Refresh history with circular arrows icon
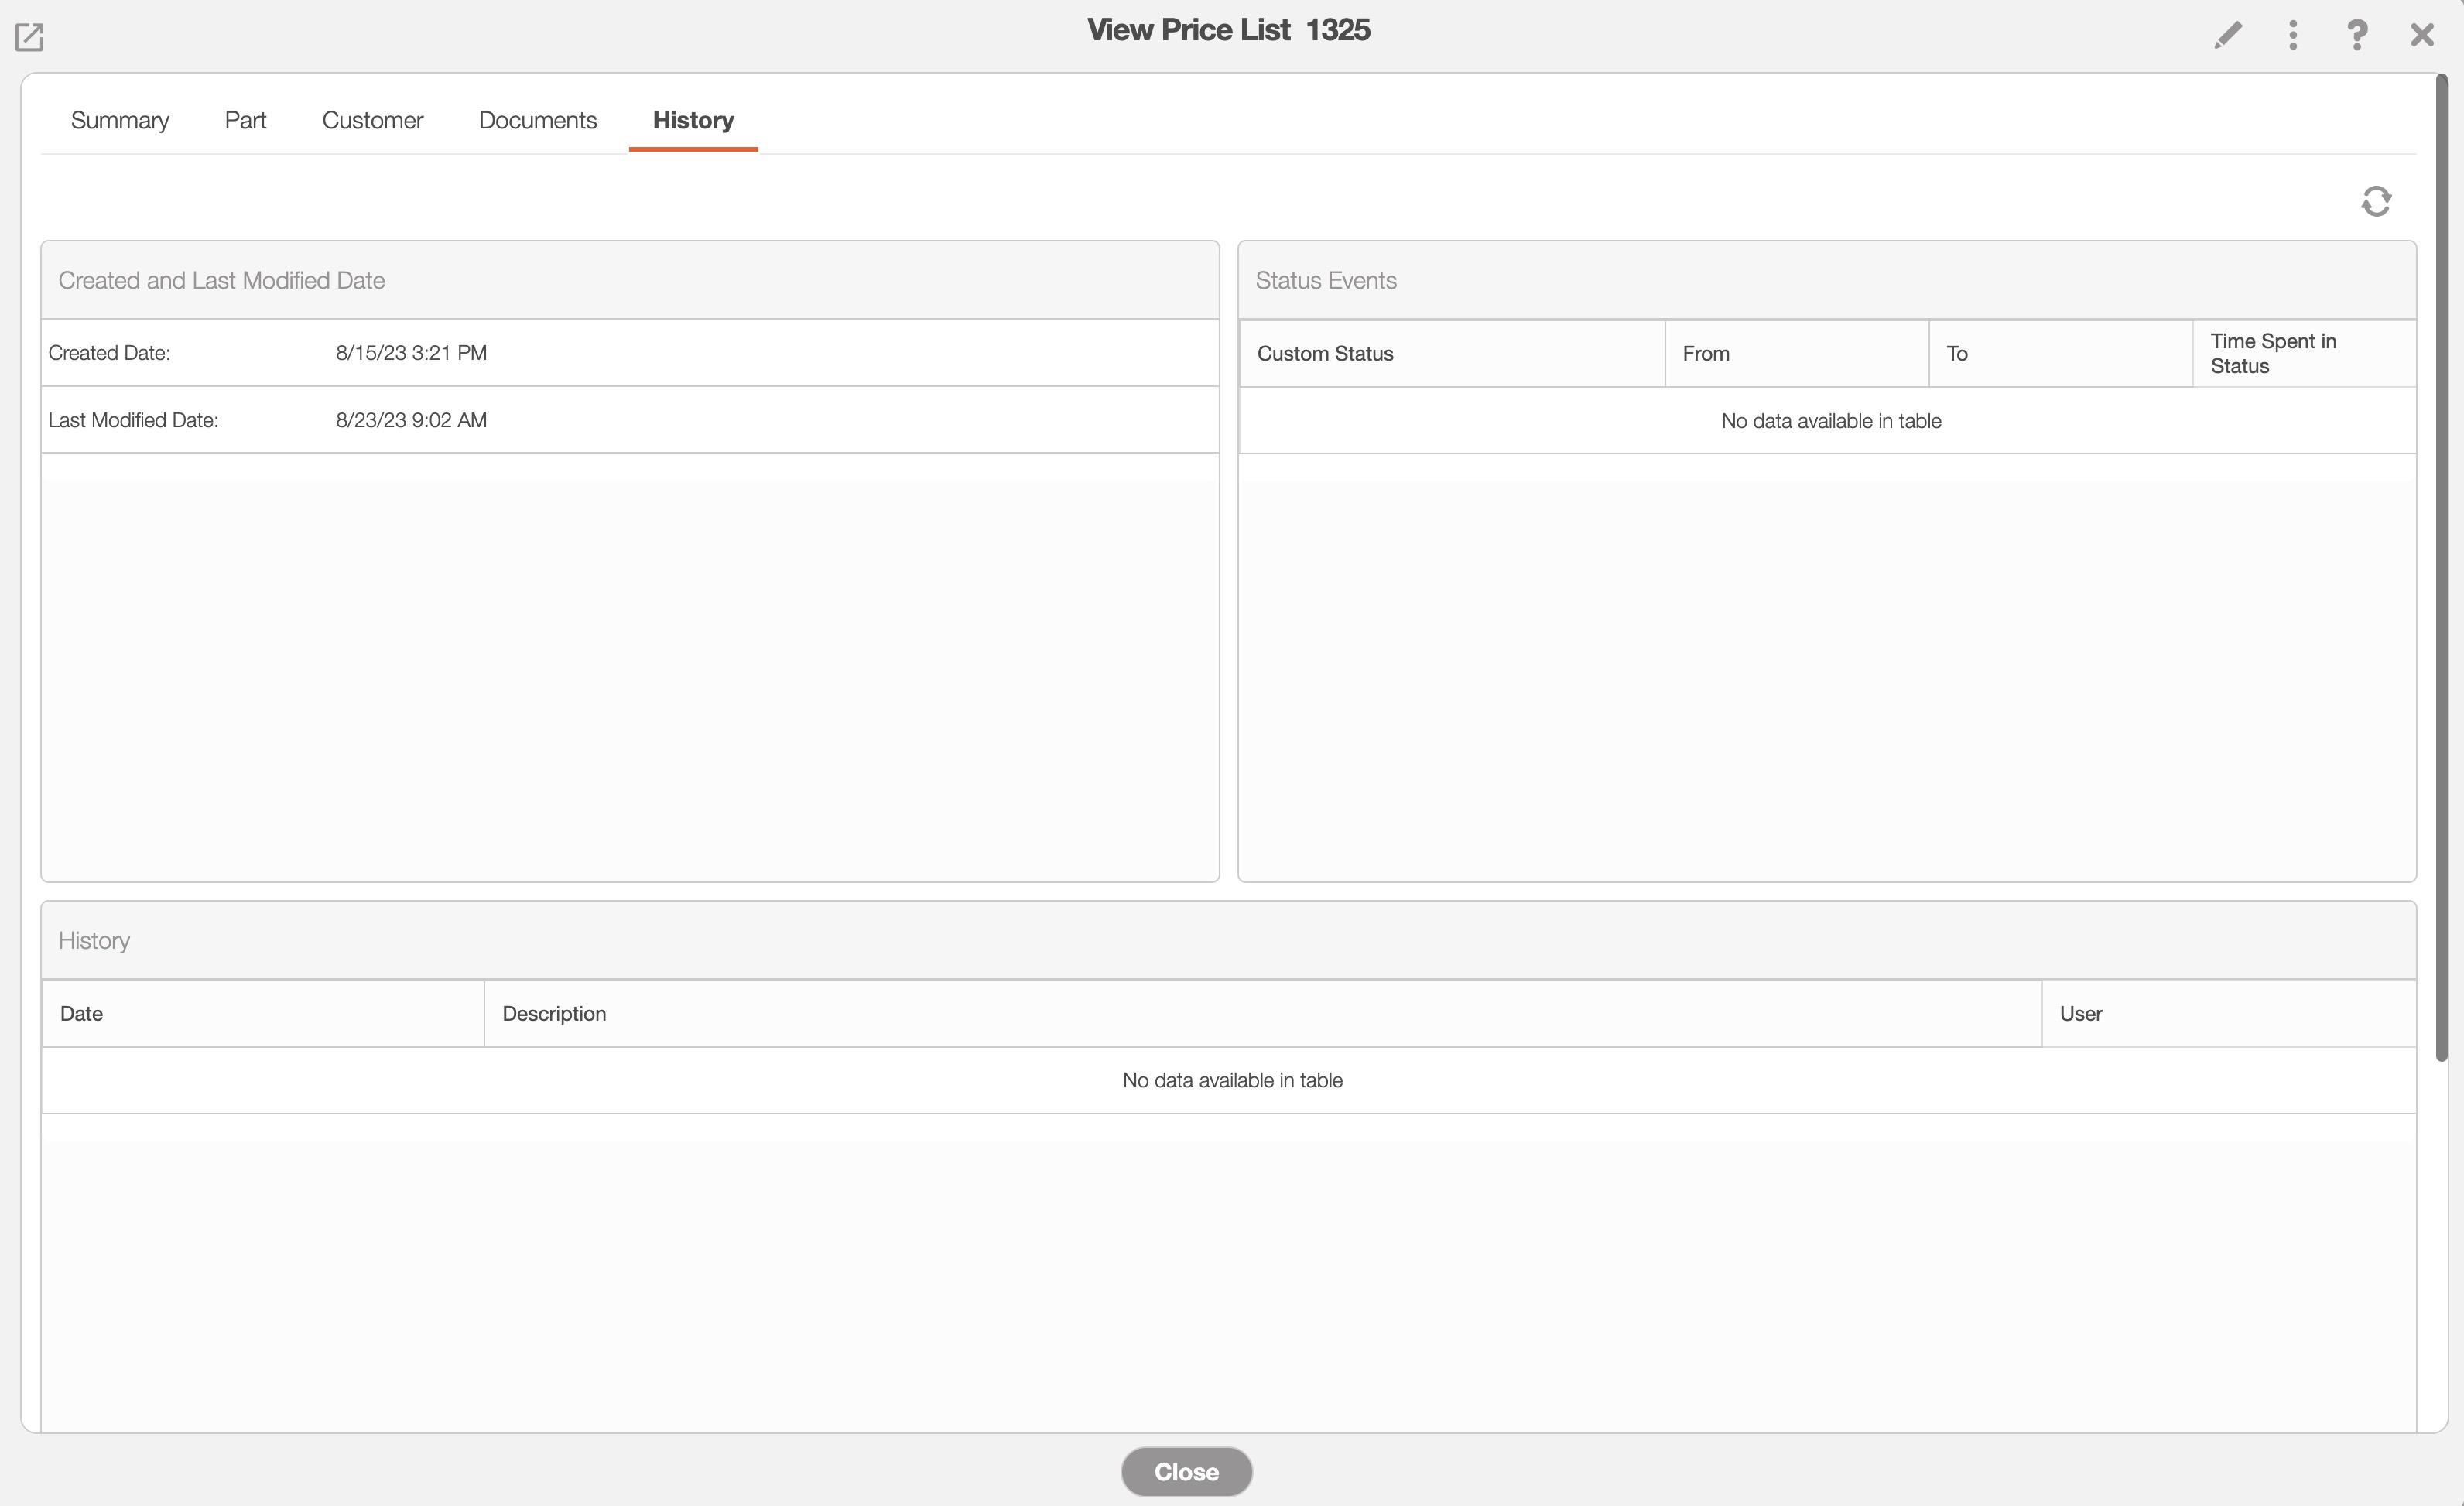 [x=2376, y=201]
